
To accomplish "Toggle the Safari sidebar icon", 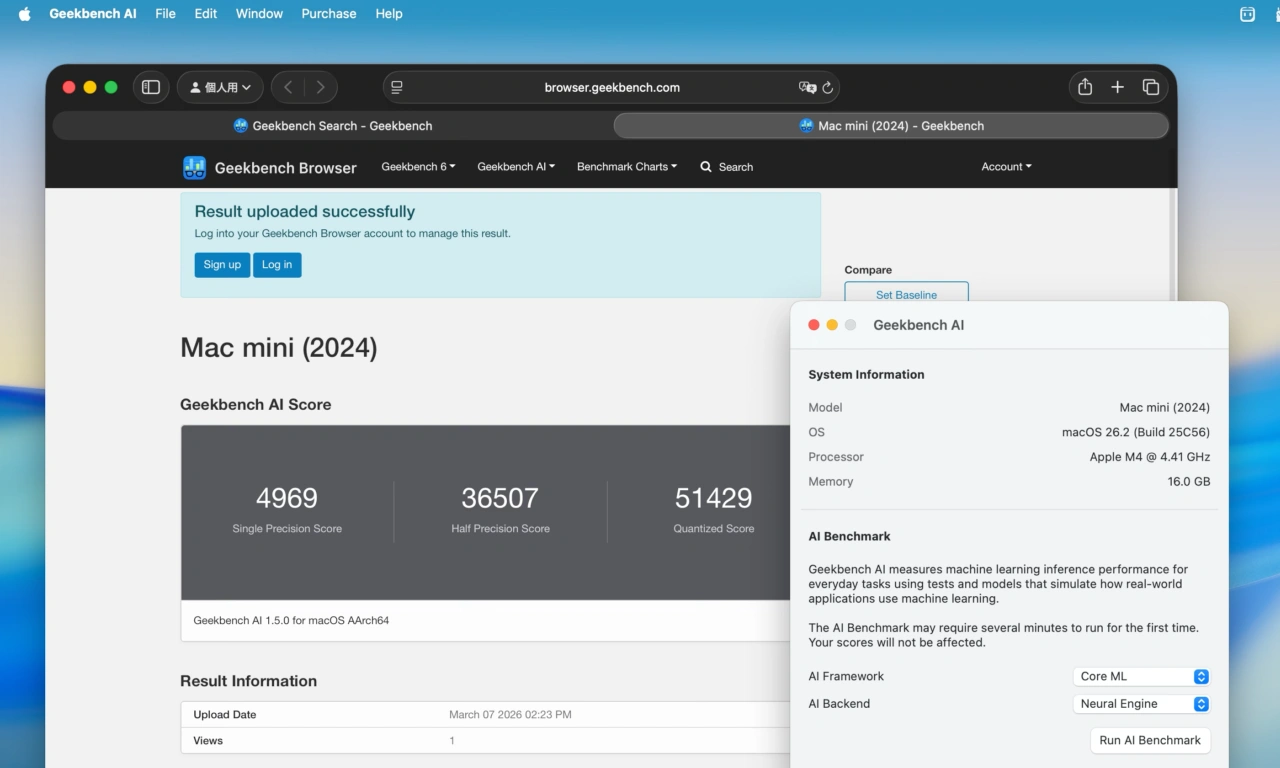I will pyautogui.click(x=151, y=87).
